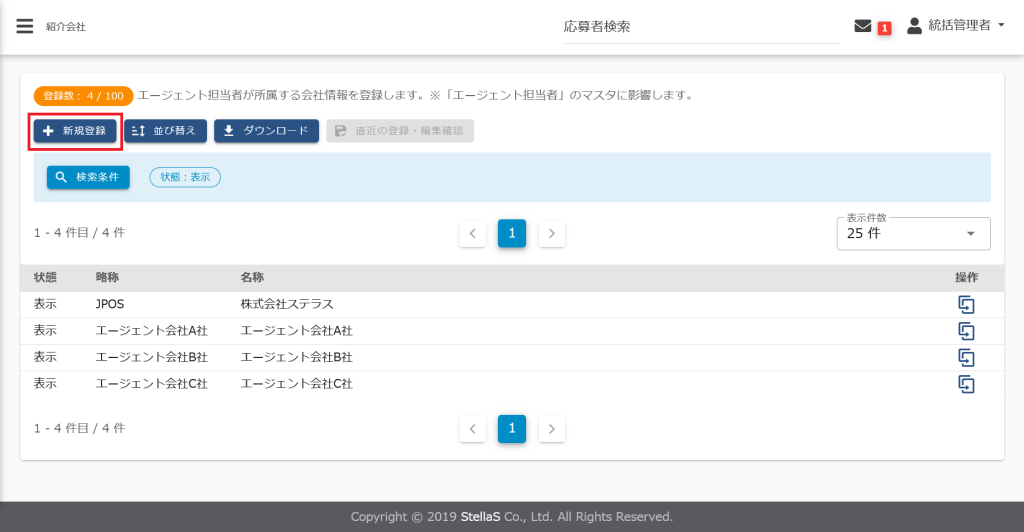Expand the 表示件数 25 件 dropdown

click(x=912, y=233)
